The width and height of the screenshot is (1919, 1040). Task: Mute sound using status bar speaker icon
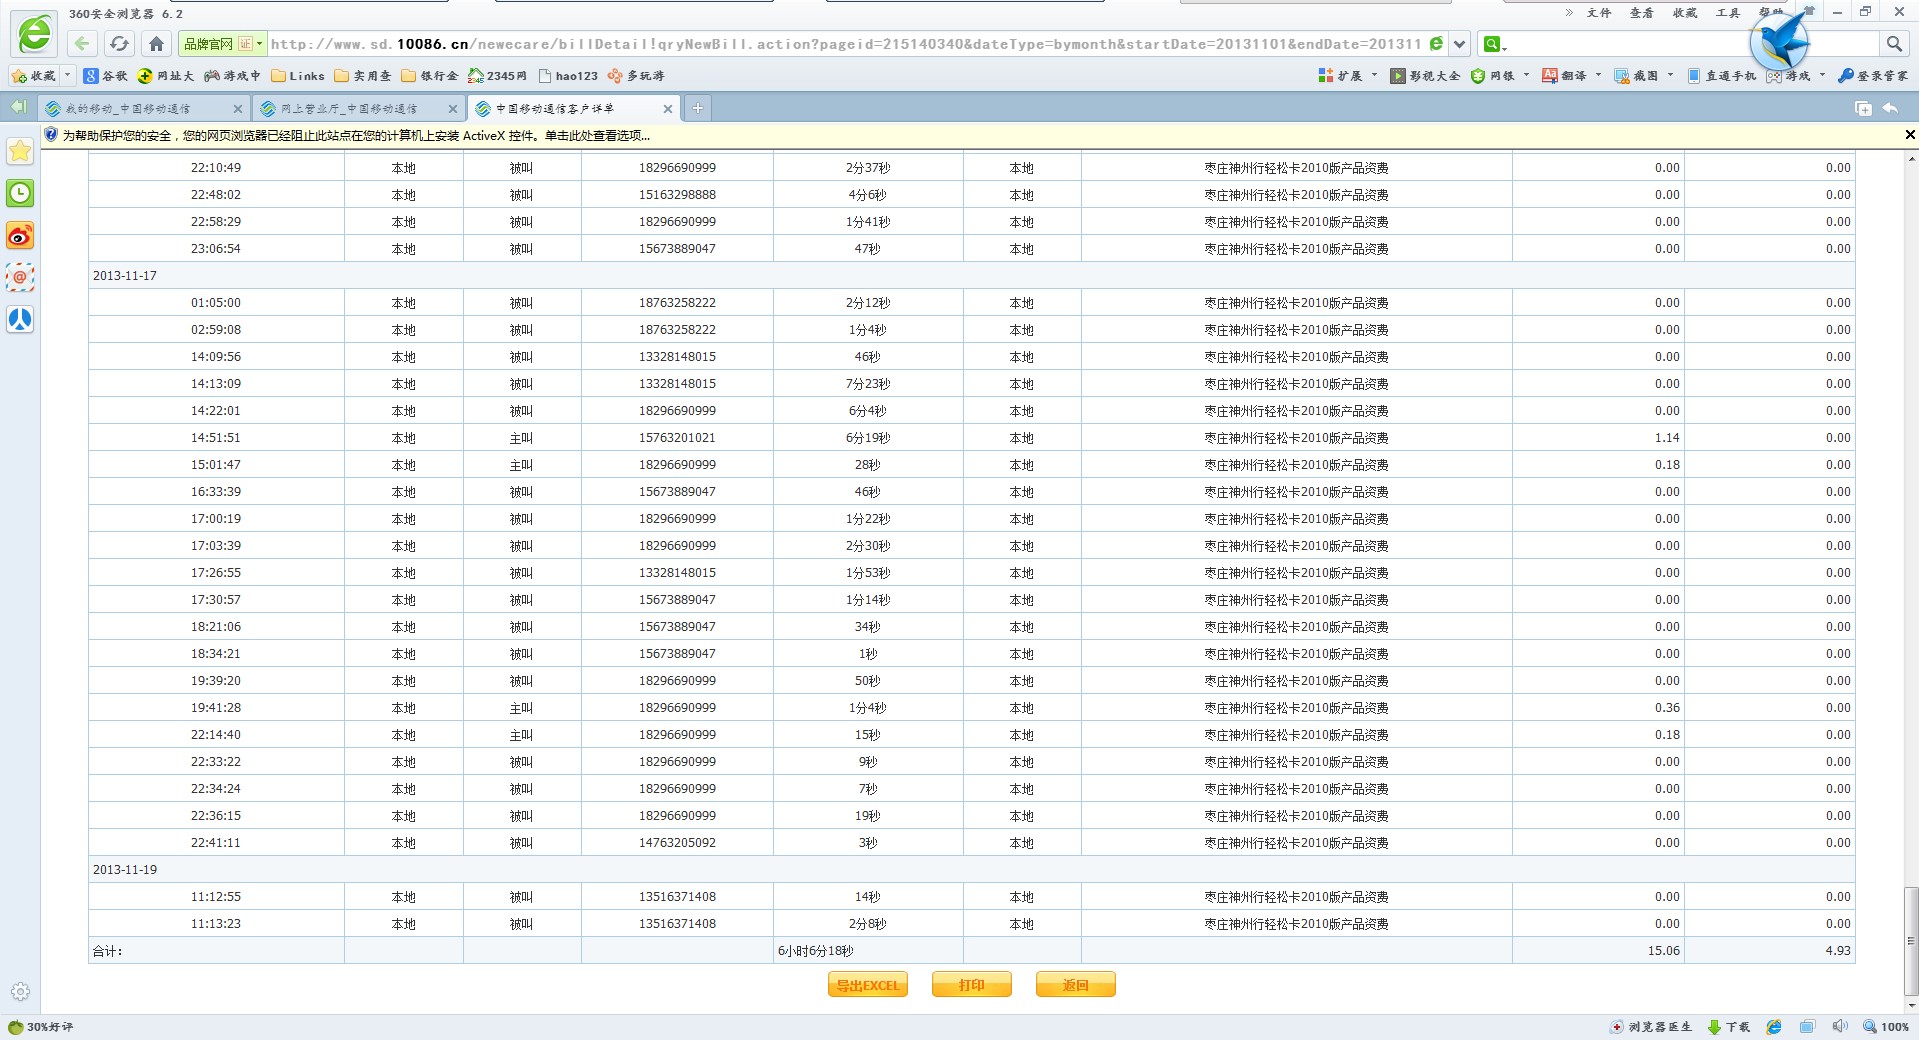click(x=1840, y=1027)
